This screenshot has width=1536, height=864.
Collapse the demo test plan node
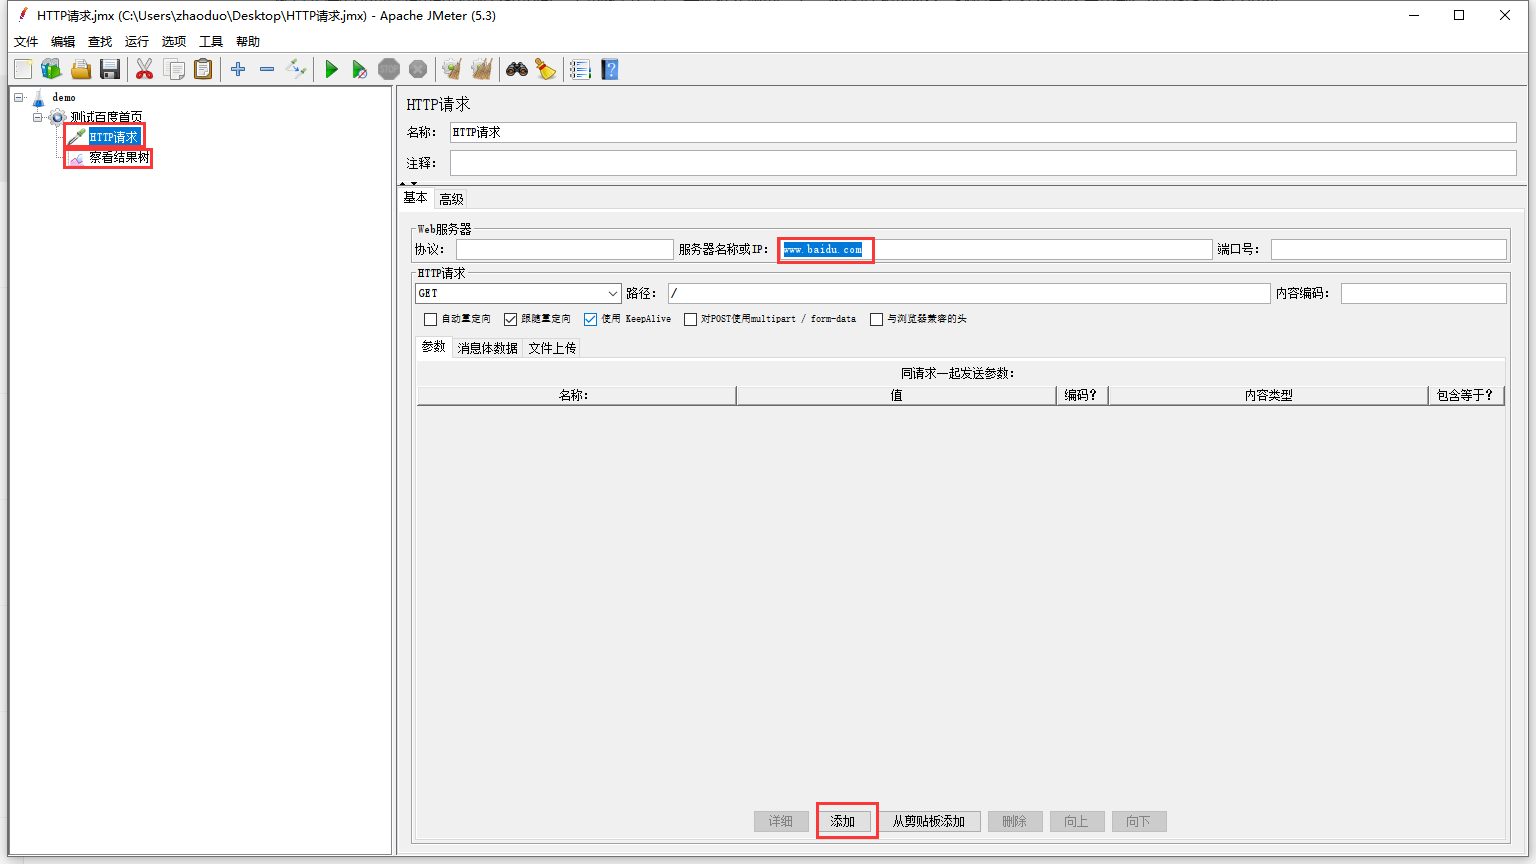tap(19, 97)
